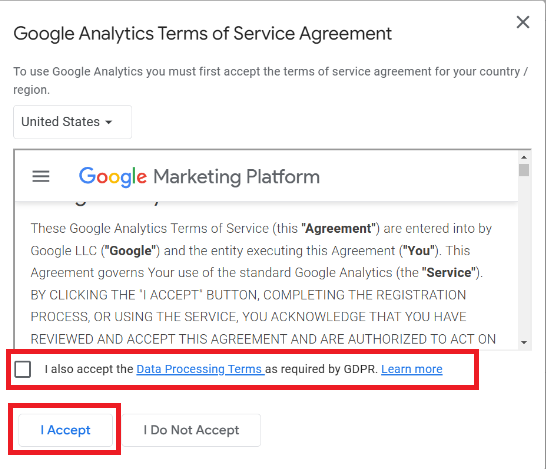The height and width of the screenshot is (469, 546).
Task: Click the scrollbar thumb in the terms frame
Action: click(524, 170)
